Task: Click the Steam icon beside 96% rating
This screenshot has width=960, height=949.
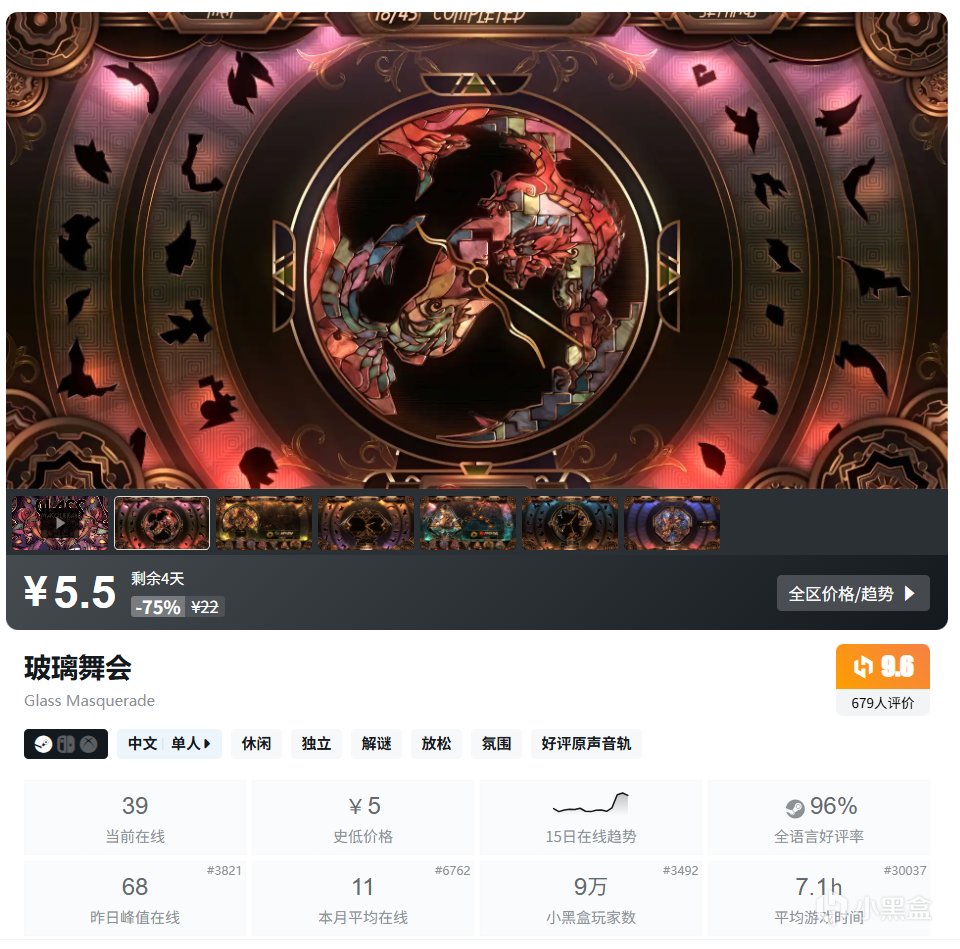Action: [x=795, y=809]
